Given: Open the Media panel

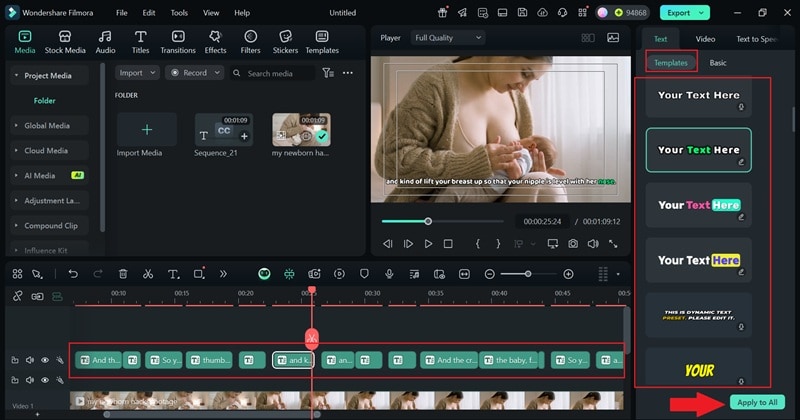Looking at the screenshot, I should pos(24,42).
